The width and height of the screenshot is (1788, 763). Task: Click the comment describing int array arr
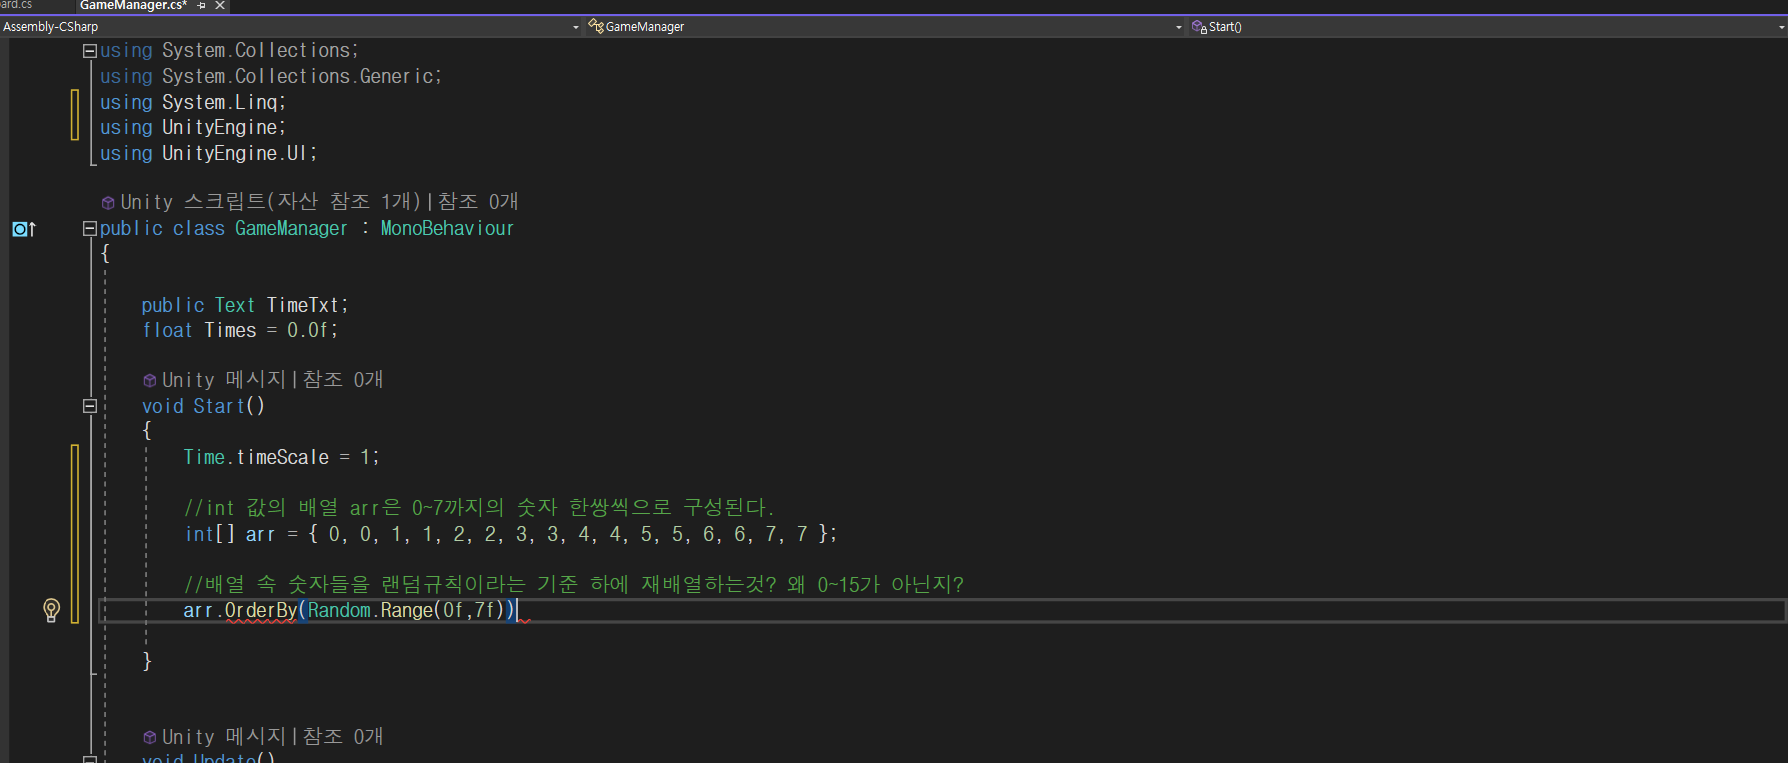coord(479,508)
